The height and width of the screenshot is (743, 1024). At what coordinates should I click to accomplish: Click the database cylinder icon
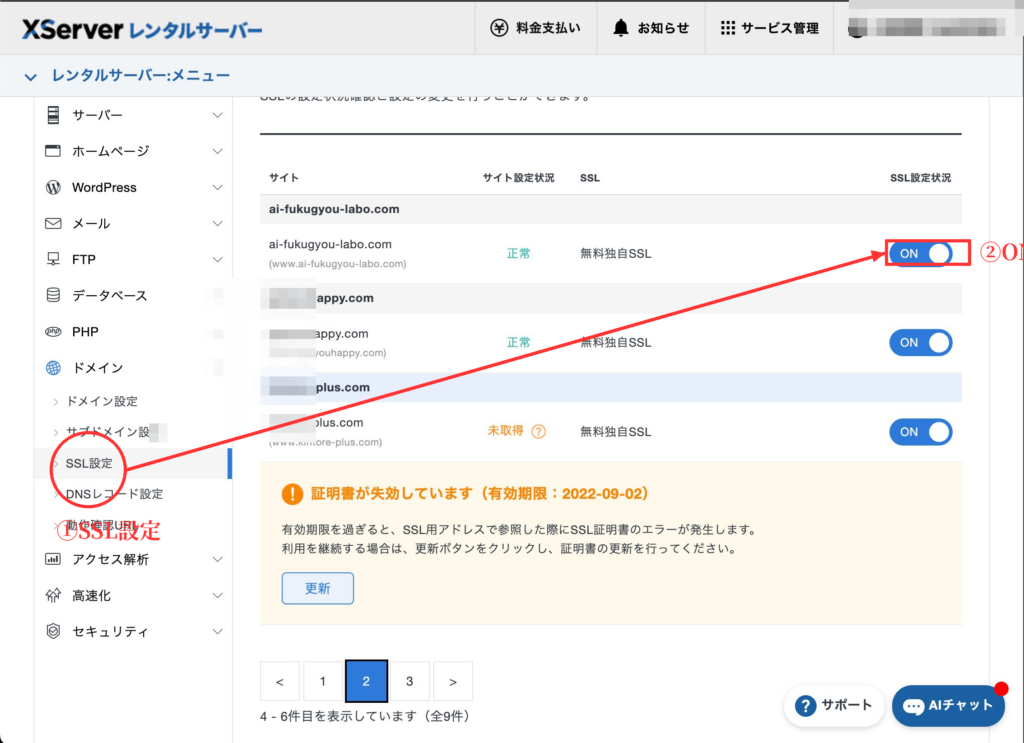pos(53,295)
